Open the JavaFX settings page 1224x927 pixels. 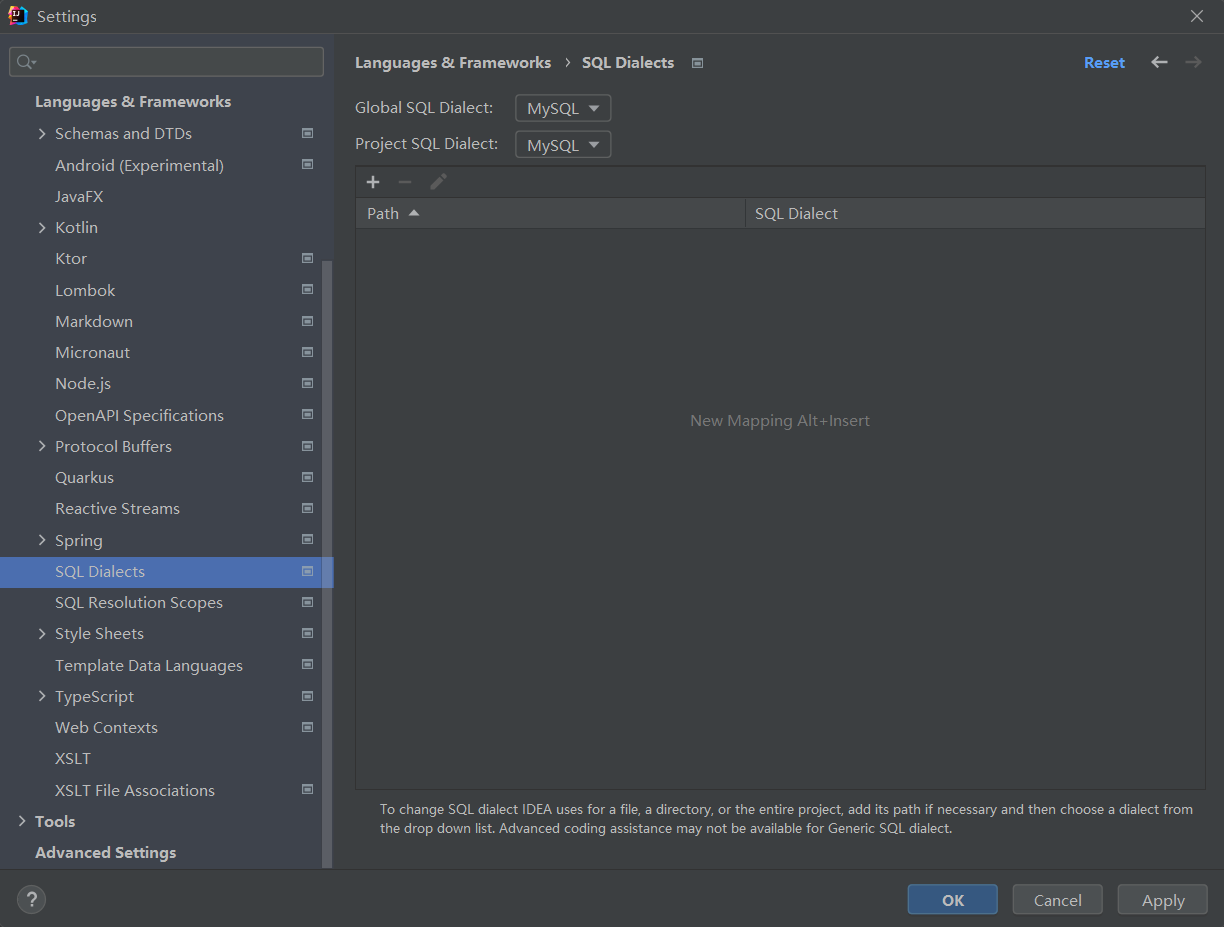[x=79, y=196]
